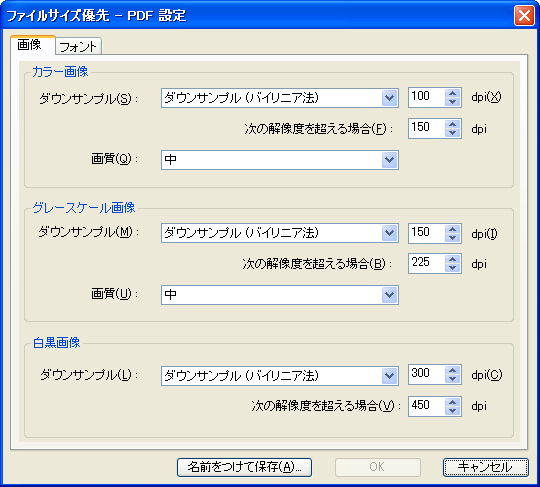Click the dpi(X) label
The height and width of the screenshot is (487, 540).
click(486, 97)
